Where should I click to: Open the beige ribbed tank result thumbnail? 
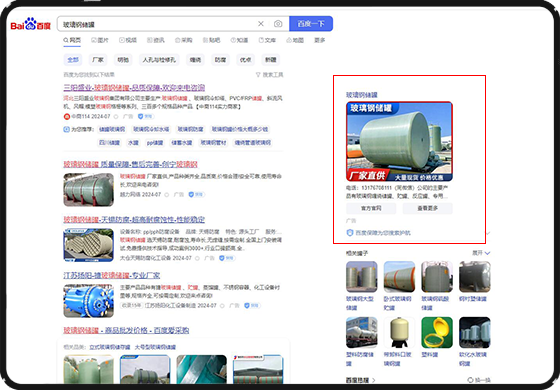click(x=89, y=245)
